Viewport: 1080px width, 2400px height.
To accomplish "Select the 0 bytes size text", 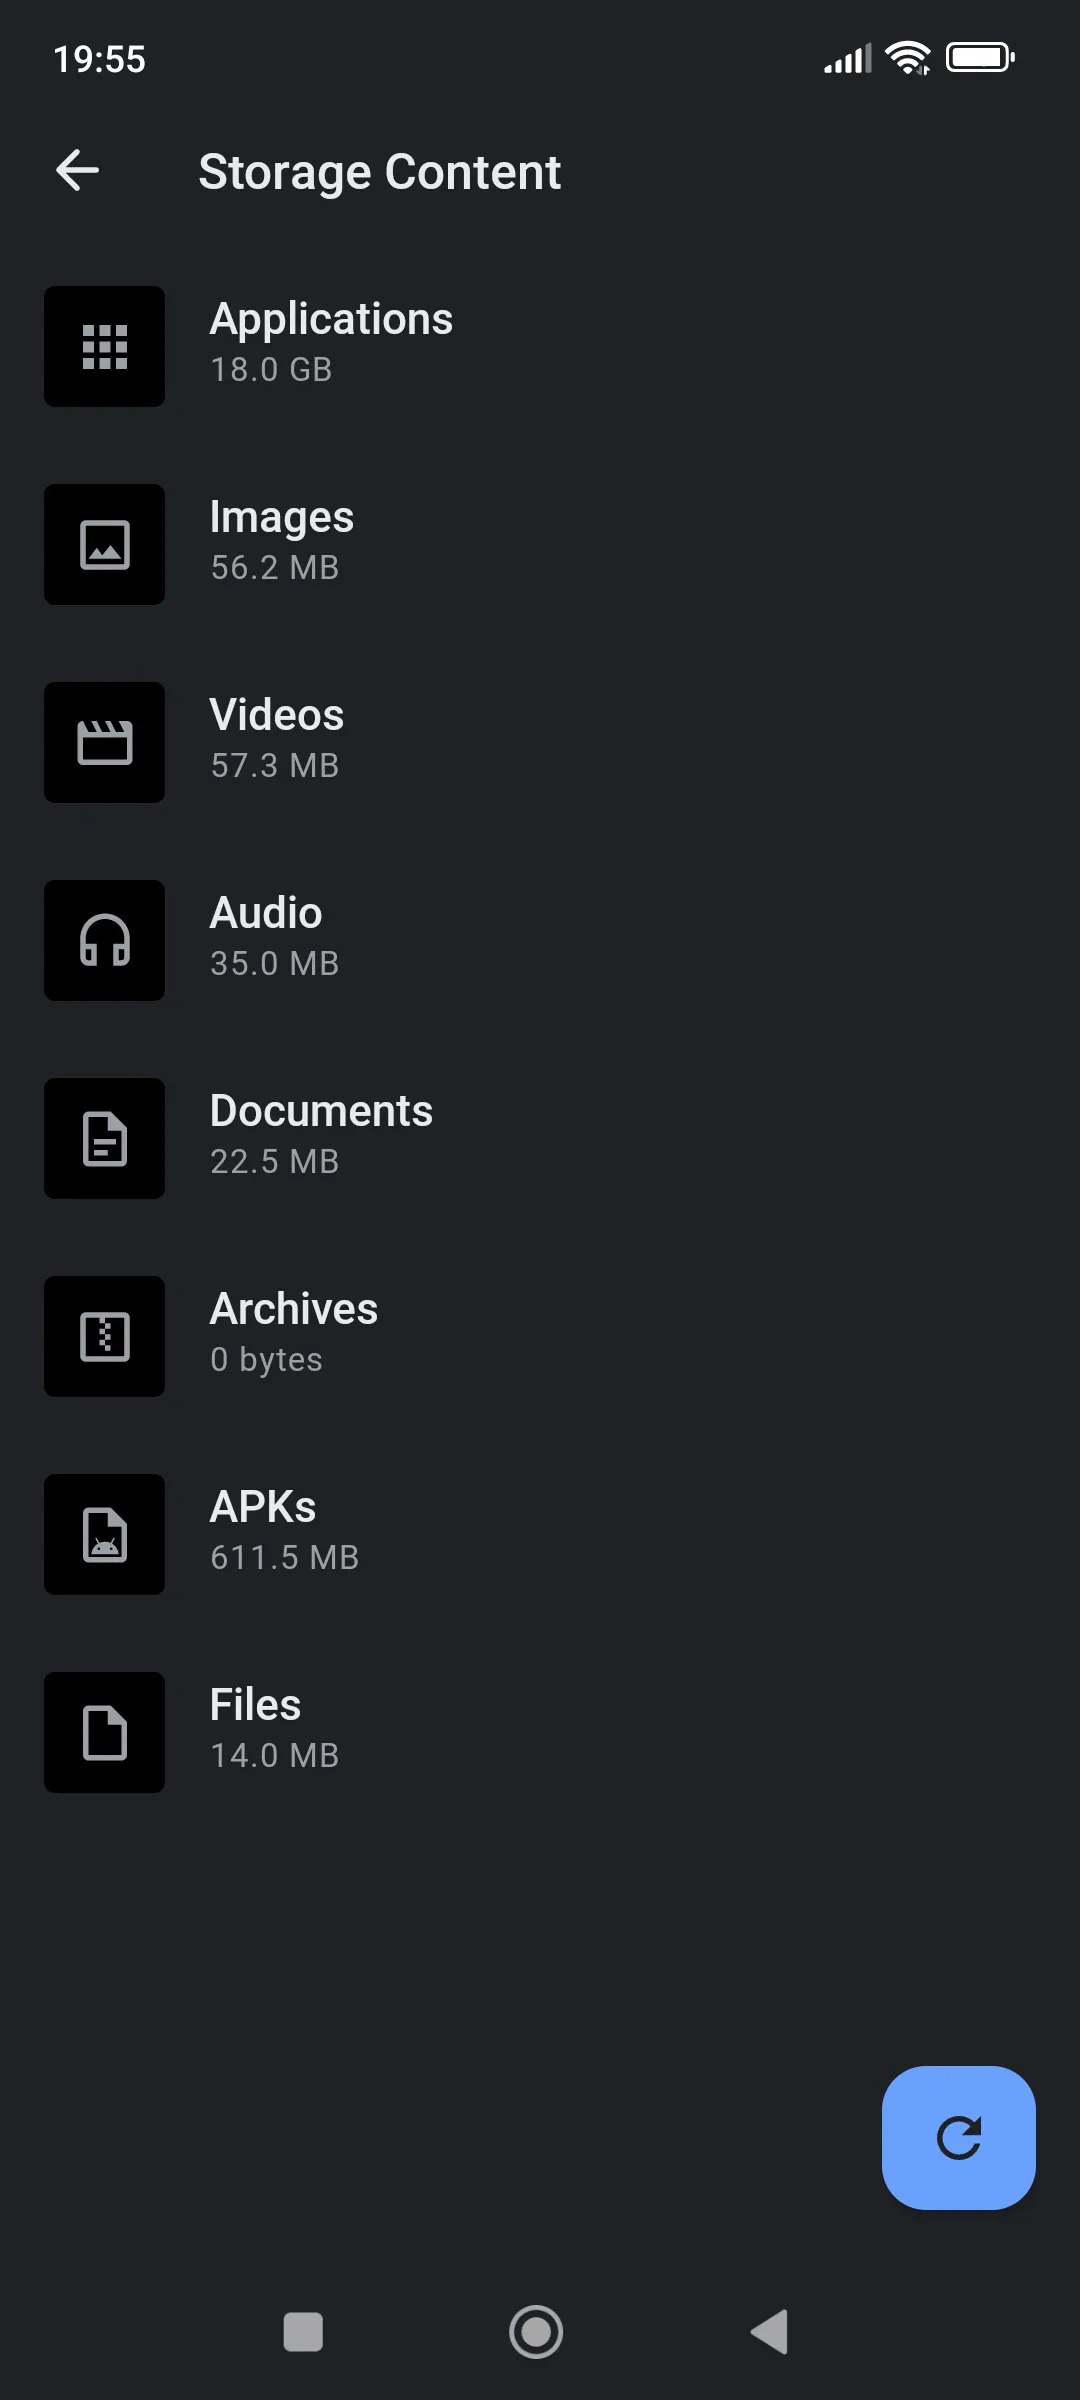I will click(x=266, y=1360).
